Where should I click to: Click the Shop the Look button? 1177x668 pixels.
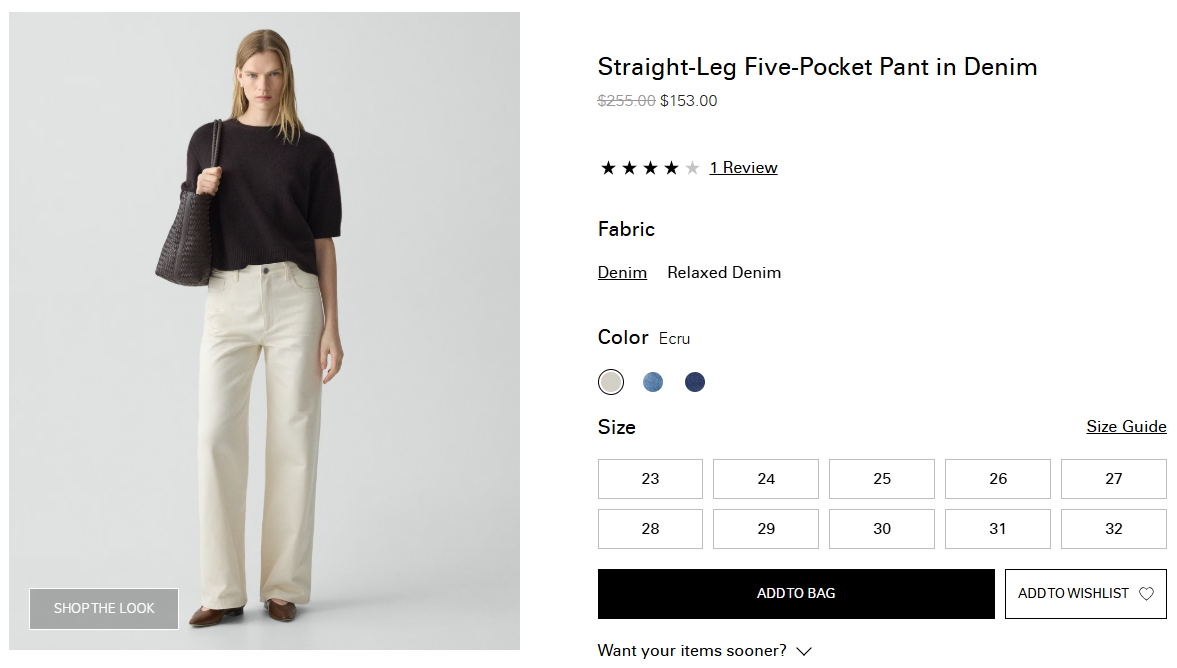(x=104, y=609)
